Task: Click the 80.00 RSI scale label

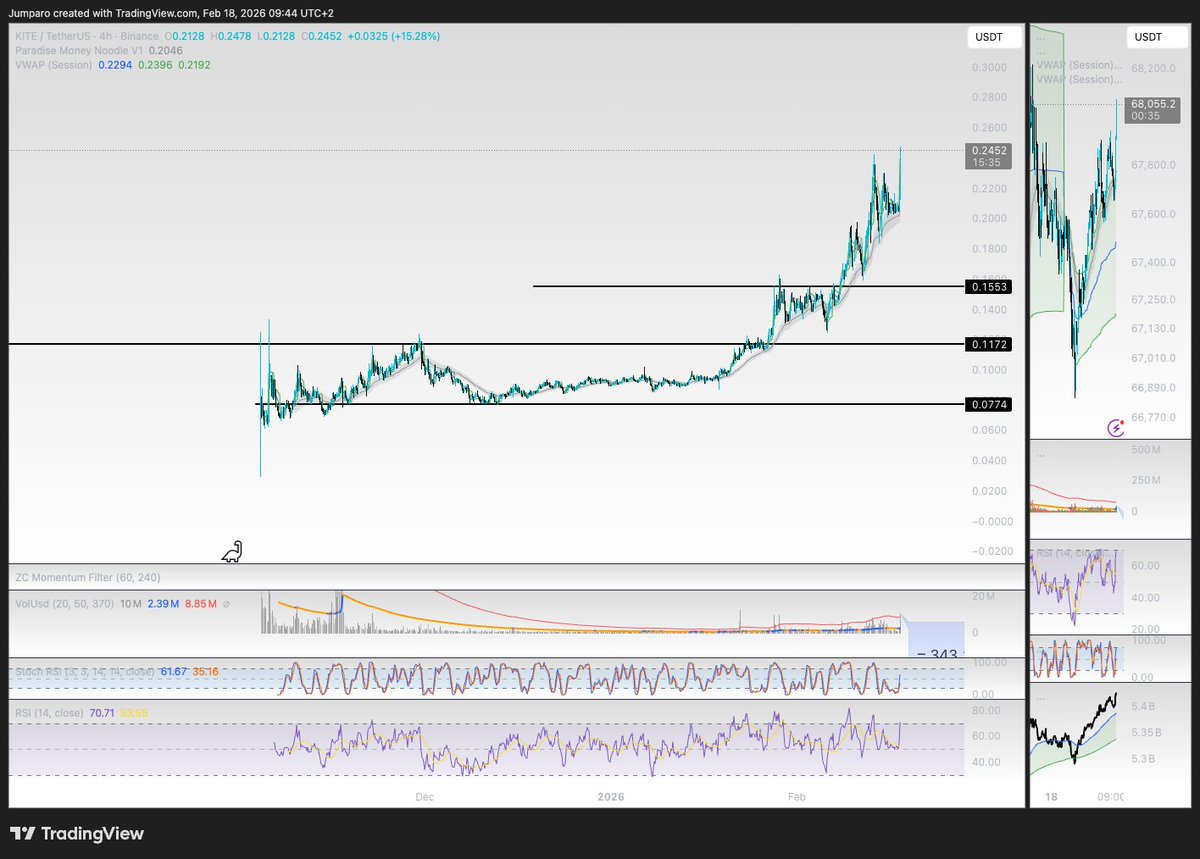Action: 986,711
